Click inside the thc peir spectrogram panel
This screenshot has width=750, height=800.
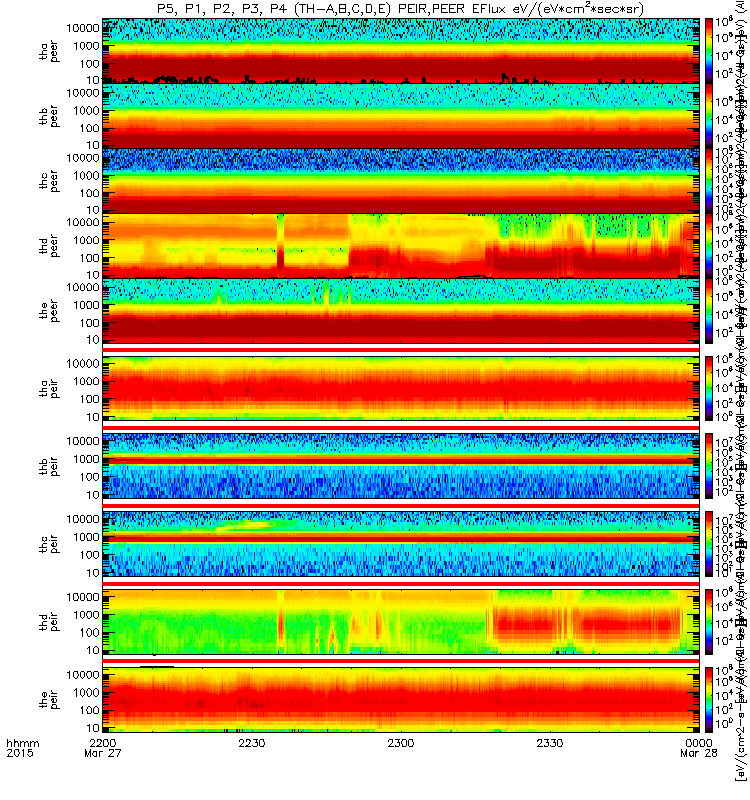401,544
